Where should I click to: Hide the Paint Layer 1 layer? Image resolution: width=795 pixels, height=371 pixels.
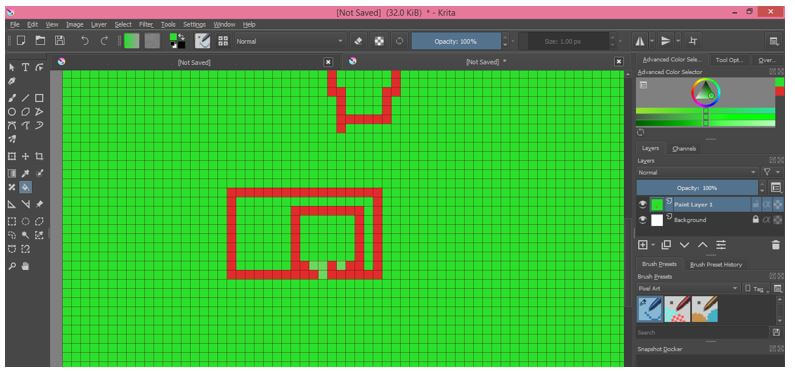click(x=643, y=204)
